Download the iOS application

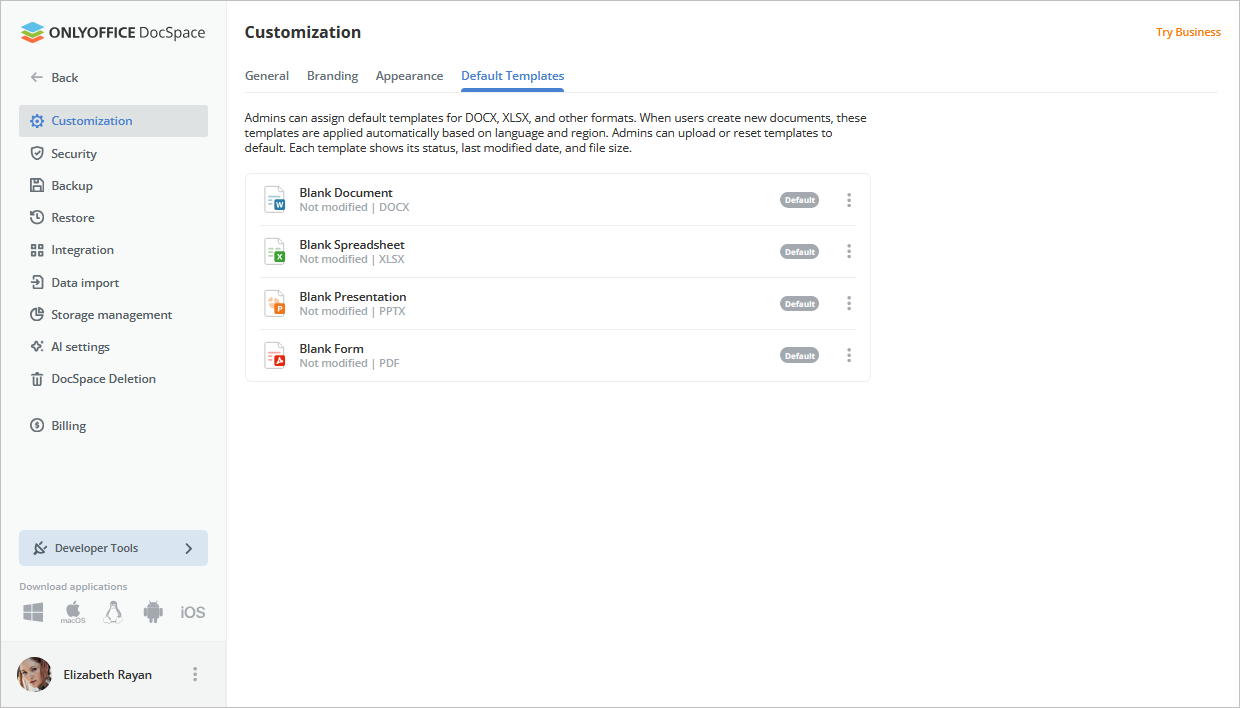coord(193,612)
